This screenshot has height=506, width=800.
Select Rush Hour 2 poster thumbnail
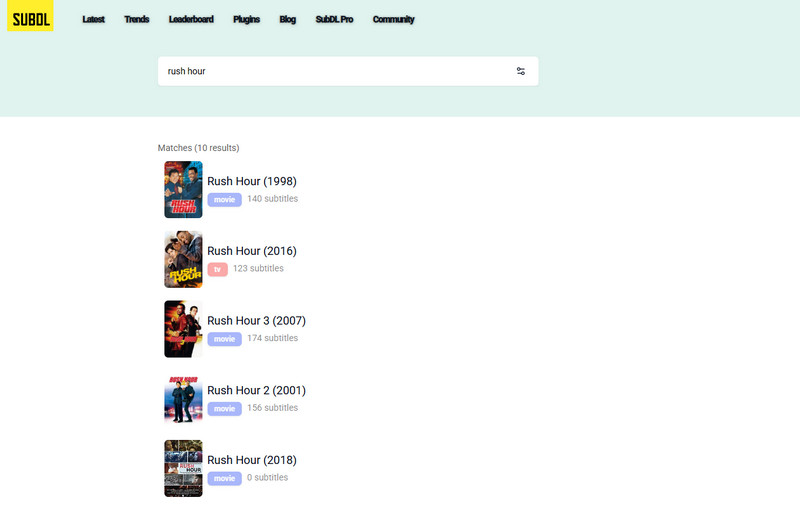(x=183, y=399)
